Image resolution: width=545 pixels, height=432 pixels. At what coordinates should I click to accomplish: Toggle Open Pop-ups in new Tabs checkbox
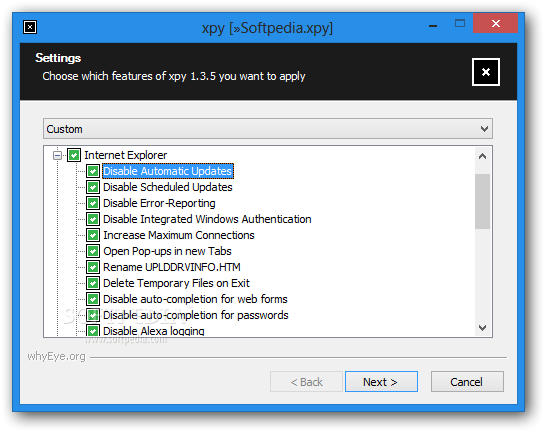tap(93, 251)
